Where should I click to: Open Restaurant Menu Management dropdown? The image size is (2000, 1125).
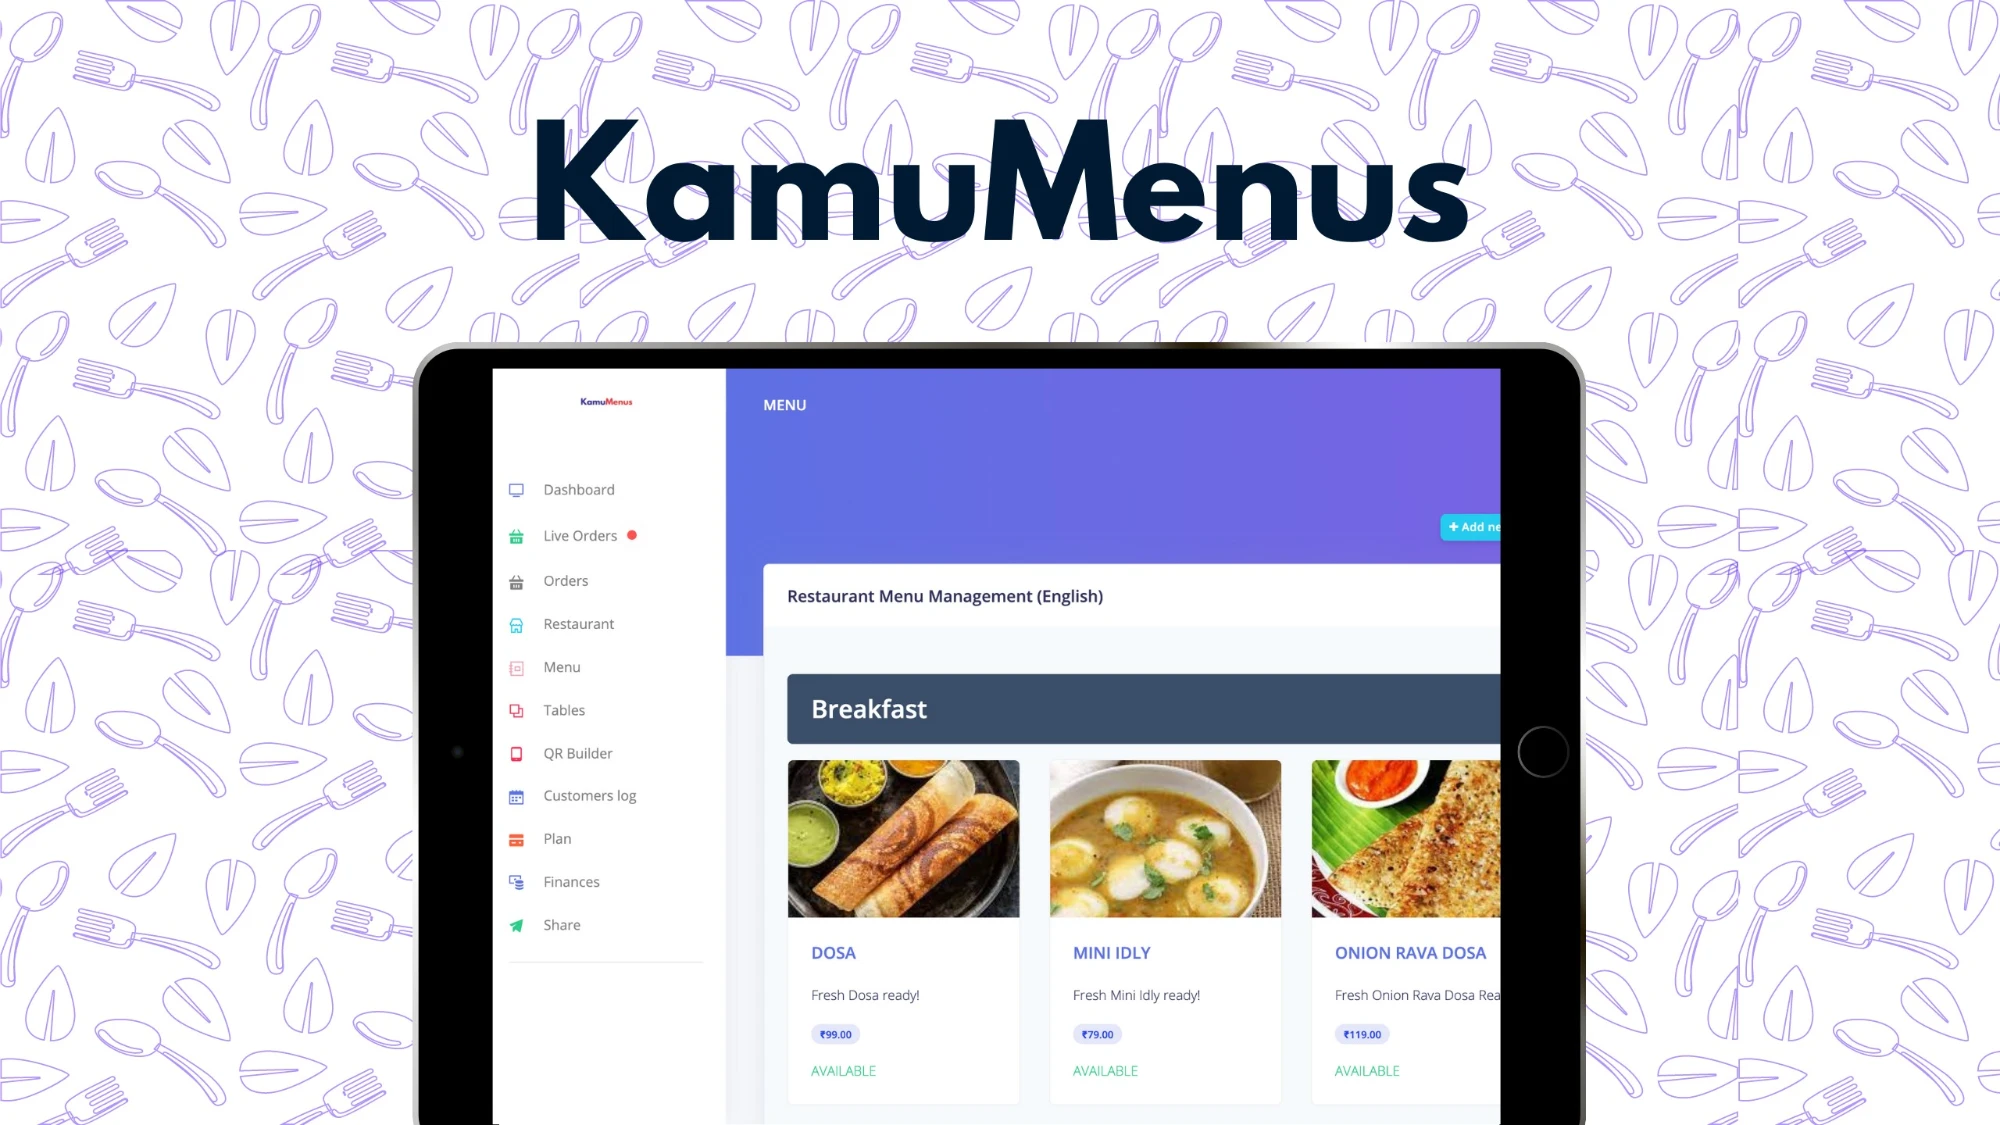[x=945, y=596]
